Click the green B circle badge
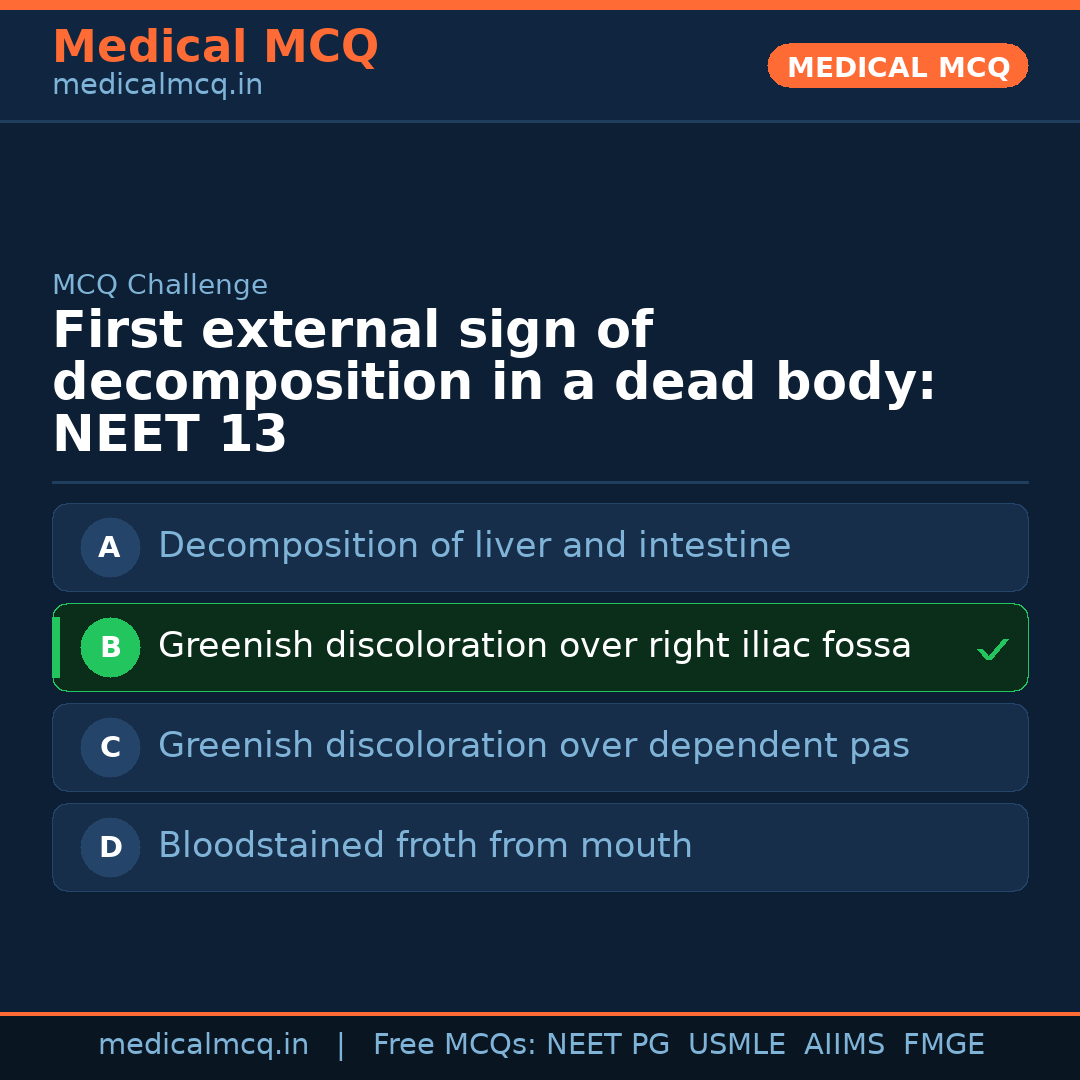Screen dimensions: 1080x1080 [110, 647]
